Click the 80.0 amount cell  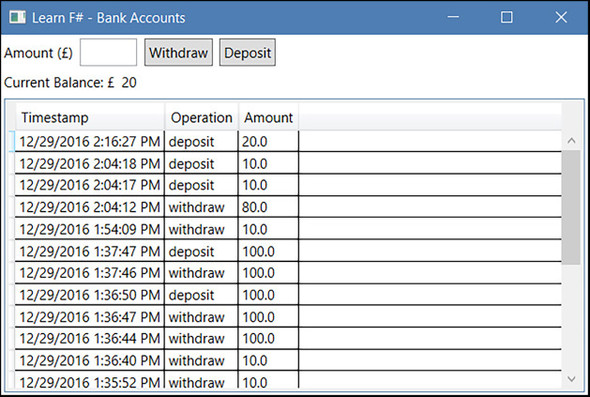[x=268, y=207]
